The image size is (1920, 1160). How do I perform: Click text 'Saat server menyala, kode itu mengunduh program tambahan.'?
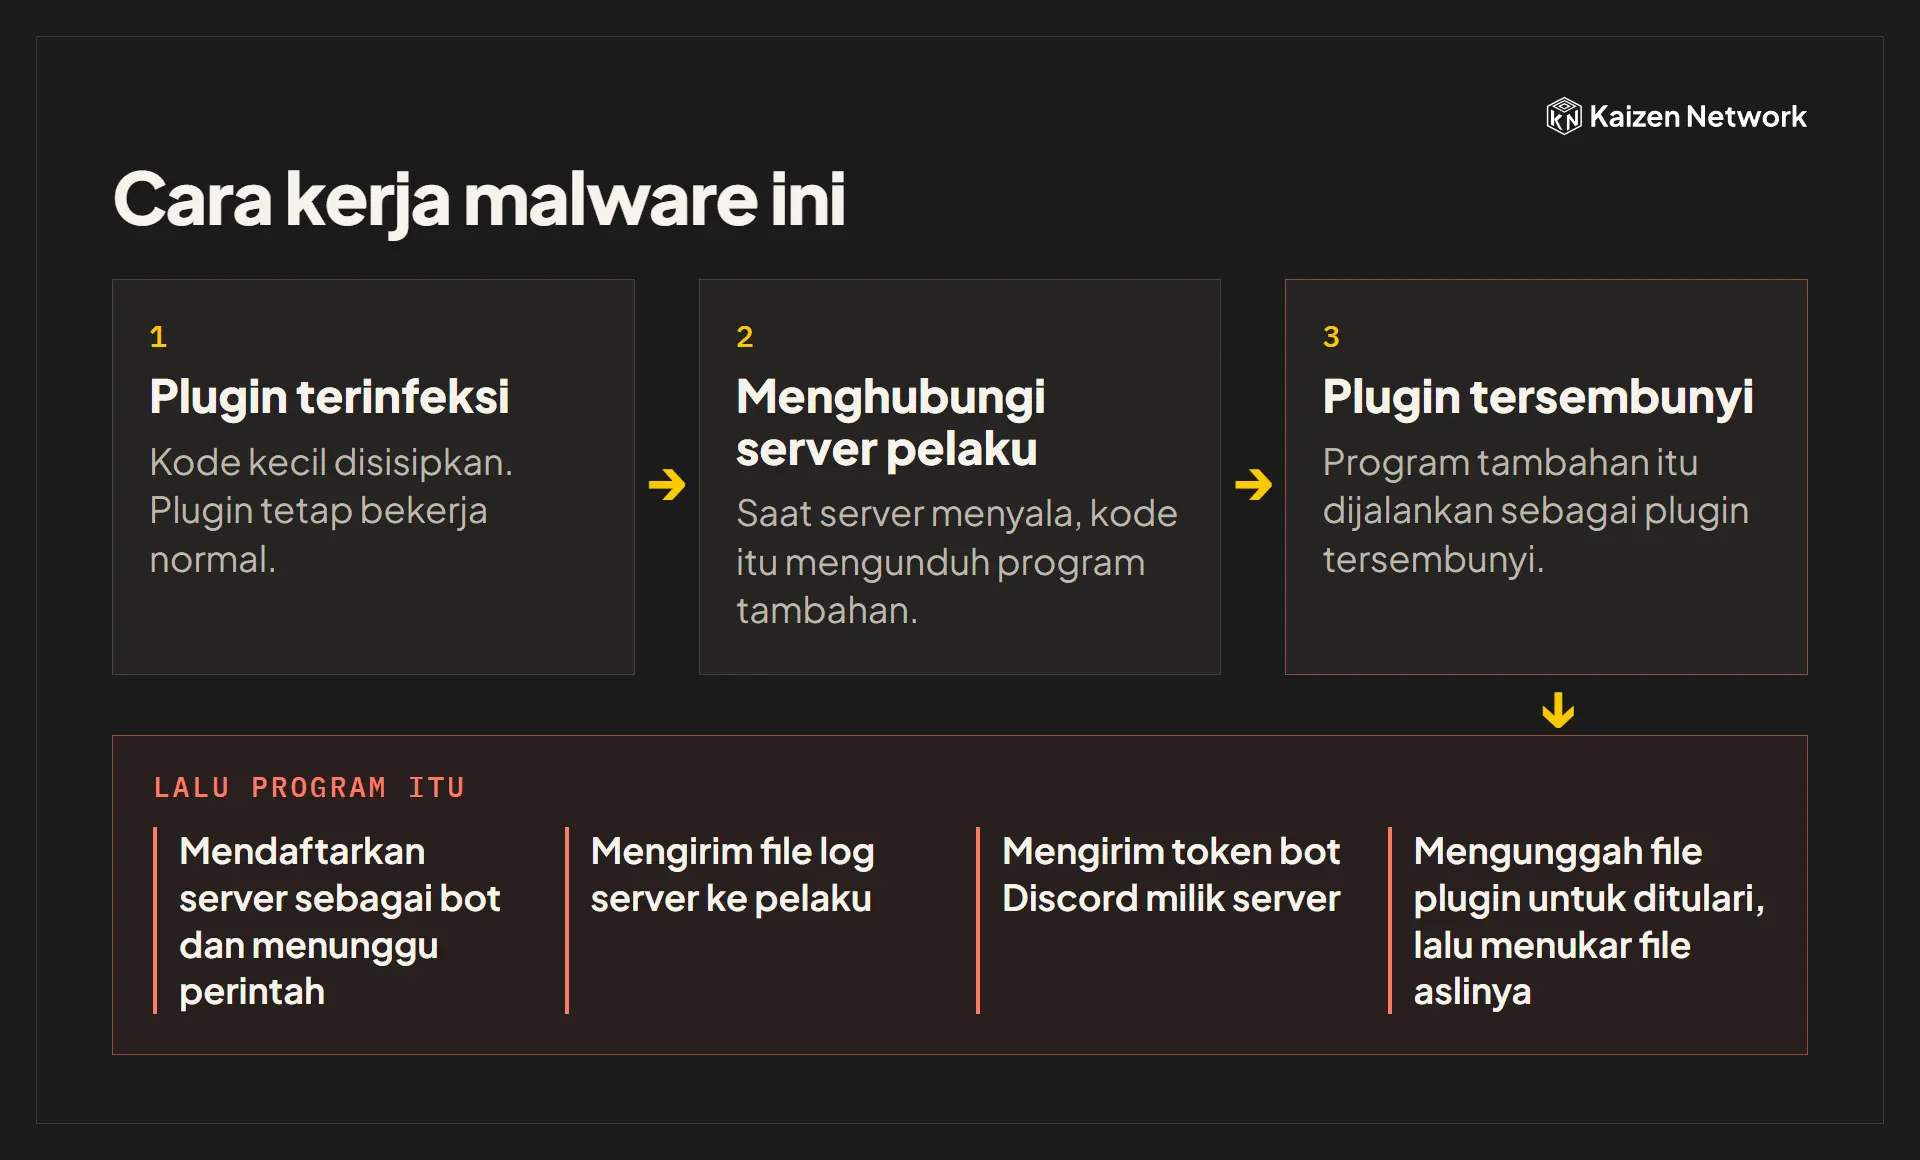coord(957,561)
